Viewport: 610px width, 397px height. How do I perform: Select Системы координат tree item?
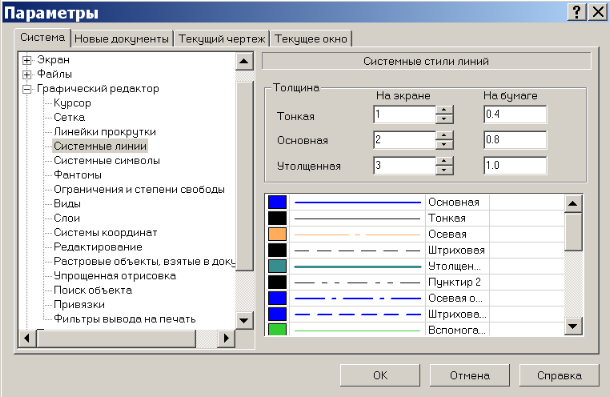[105, 232]
